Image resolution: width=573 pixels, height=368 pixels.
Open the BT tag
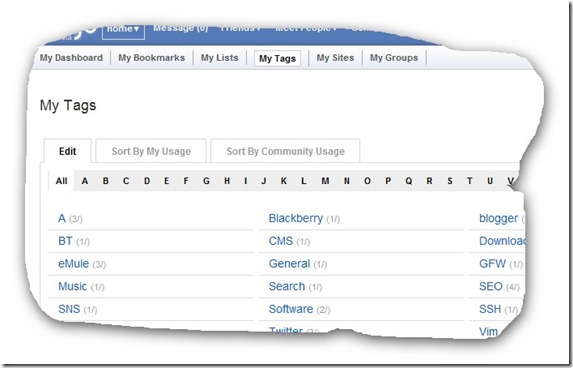tap(65, 241)
